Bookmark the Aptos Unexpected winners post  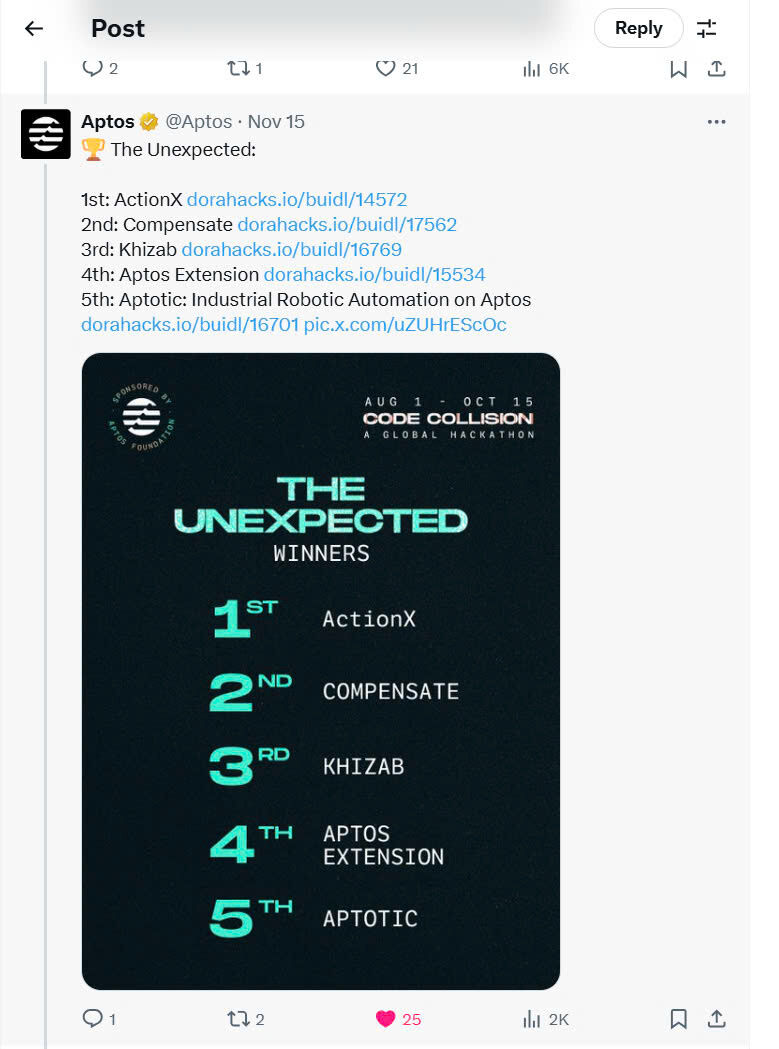coord(678,1018)
